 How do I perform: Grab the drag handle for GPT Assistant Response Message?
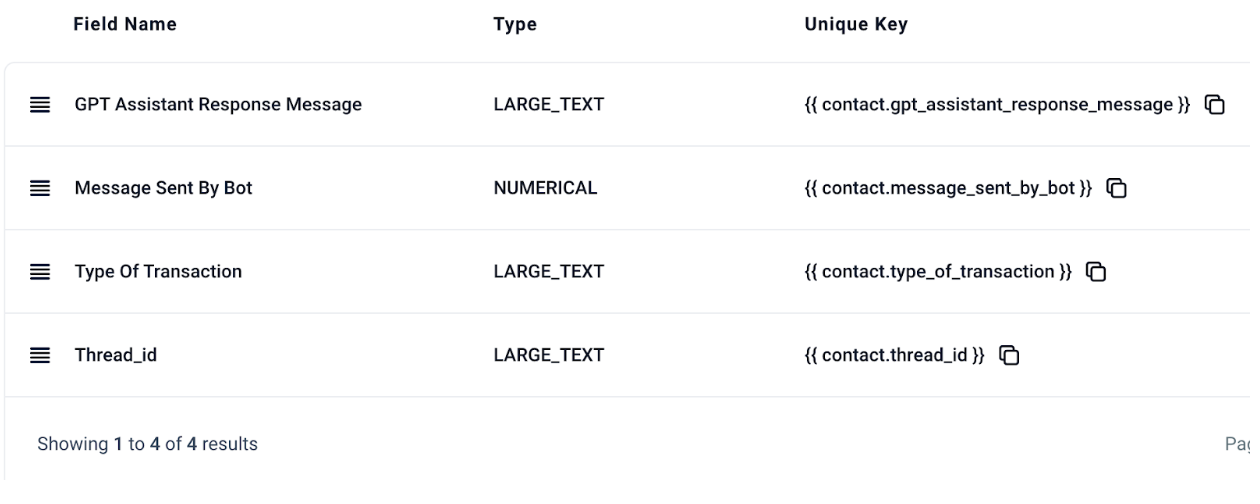coord(38,104)
